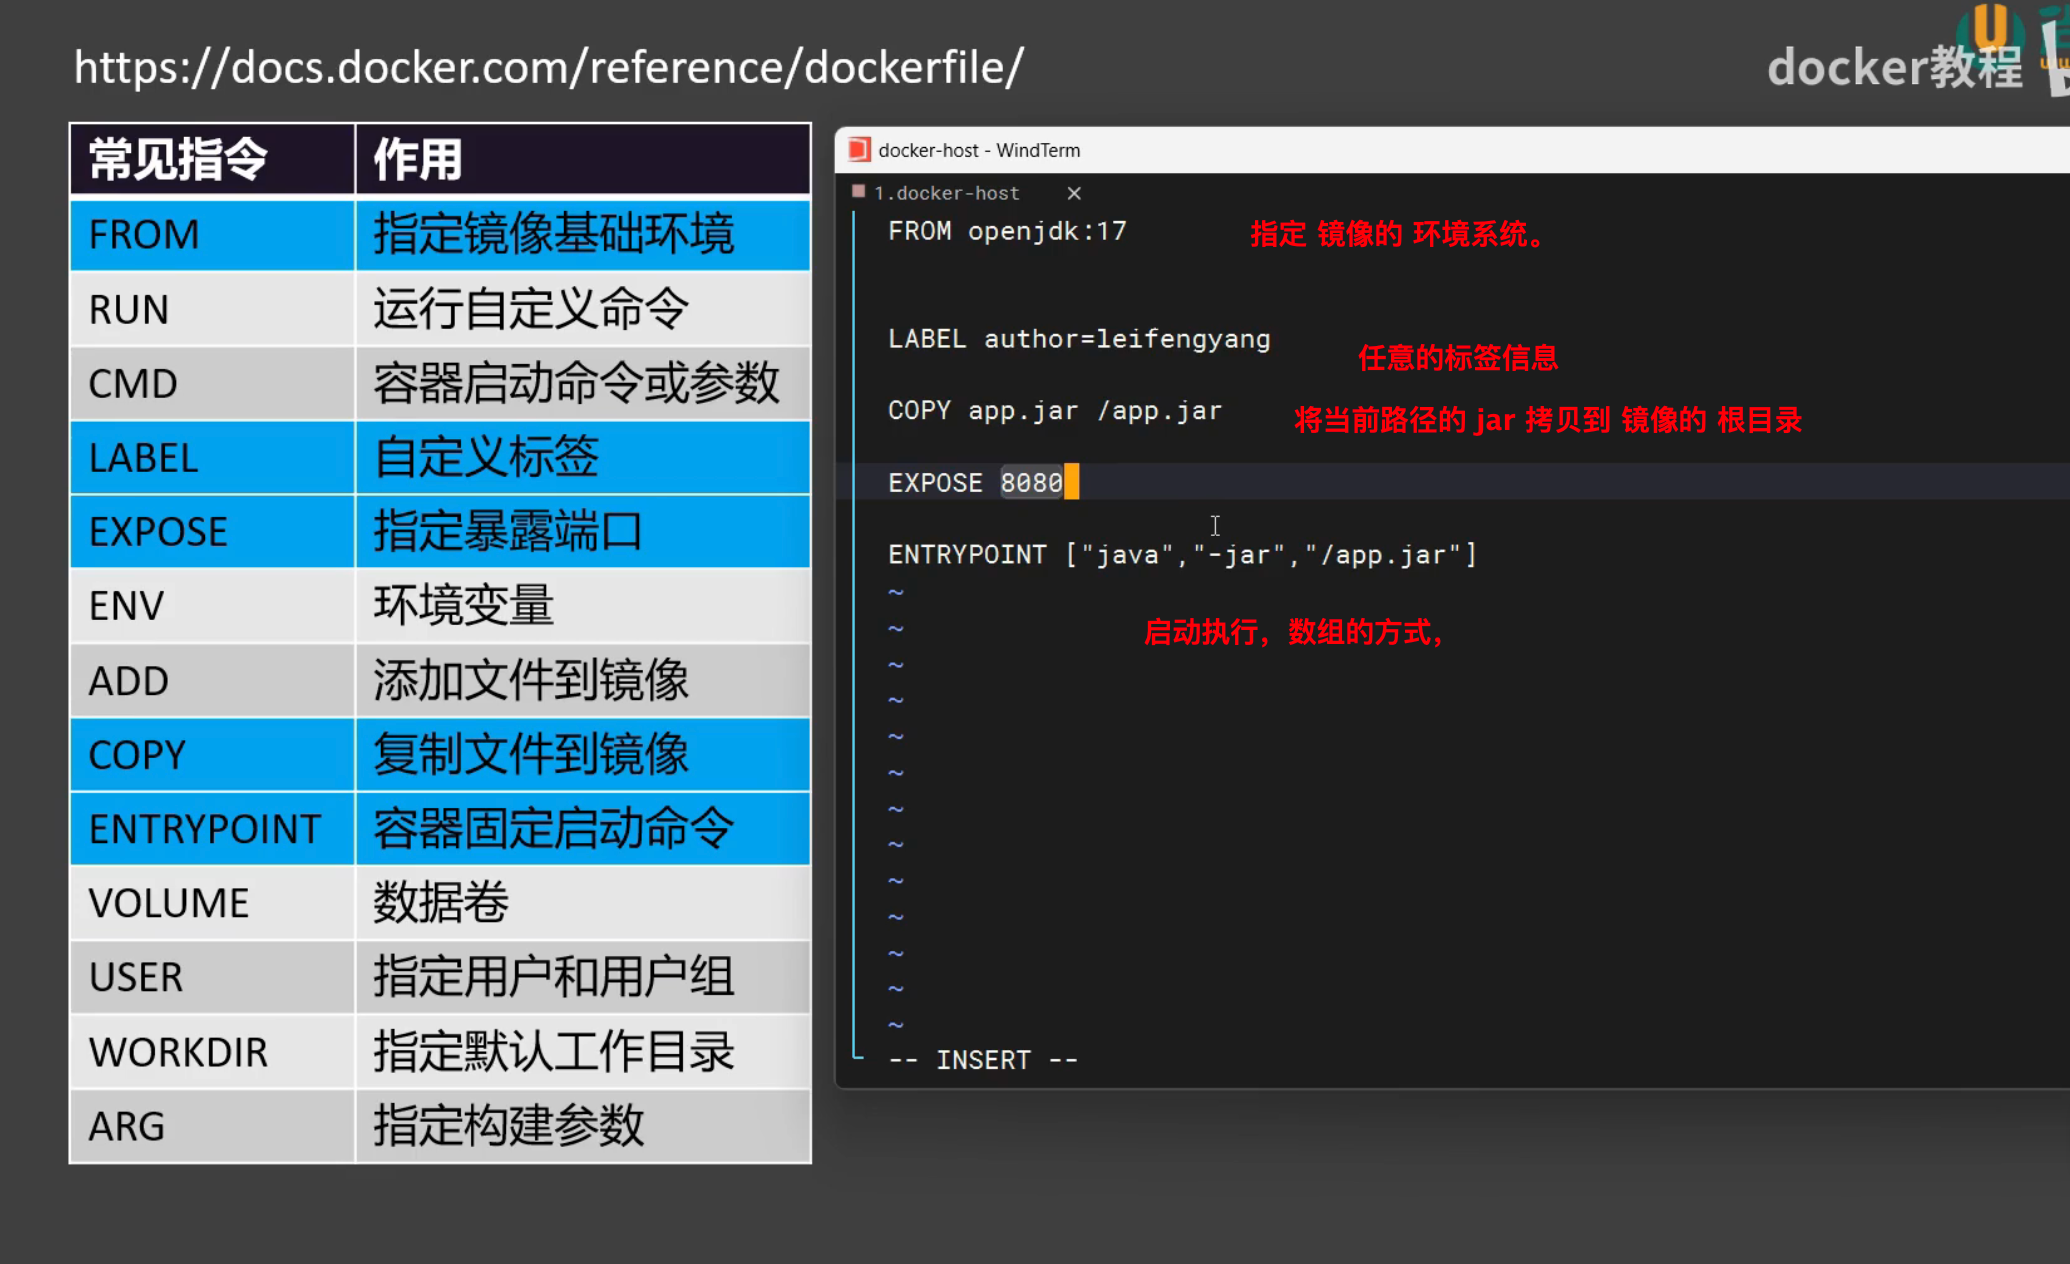Viewport: 2070px width, 1264px height.
Task: Click the red session icon on docker-host tab
Action: [858, 192]
